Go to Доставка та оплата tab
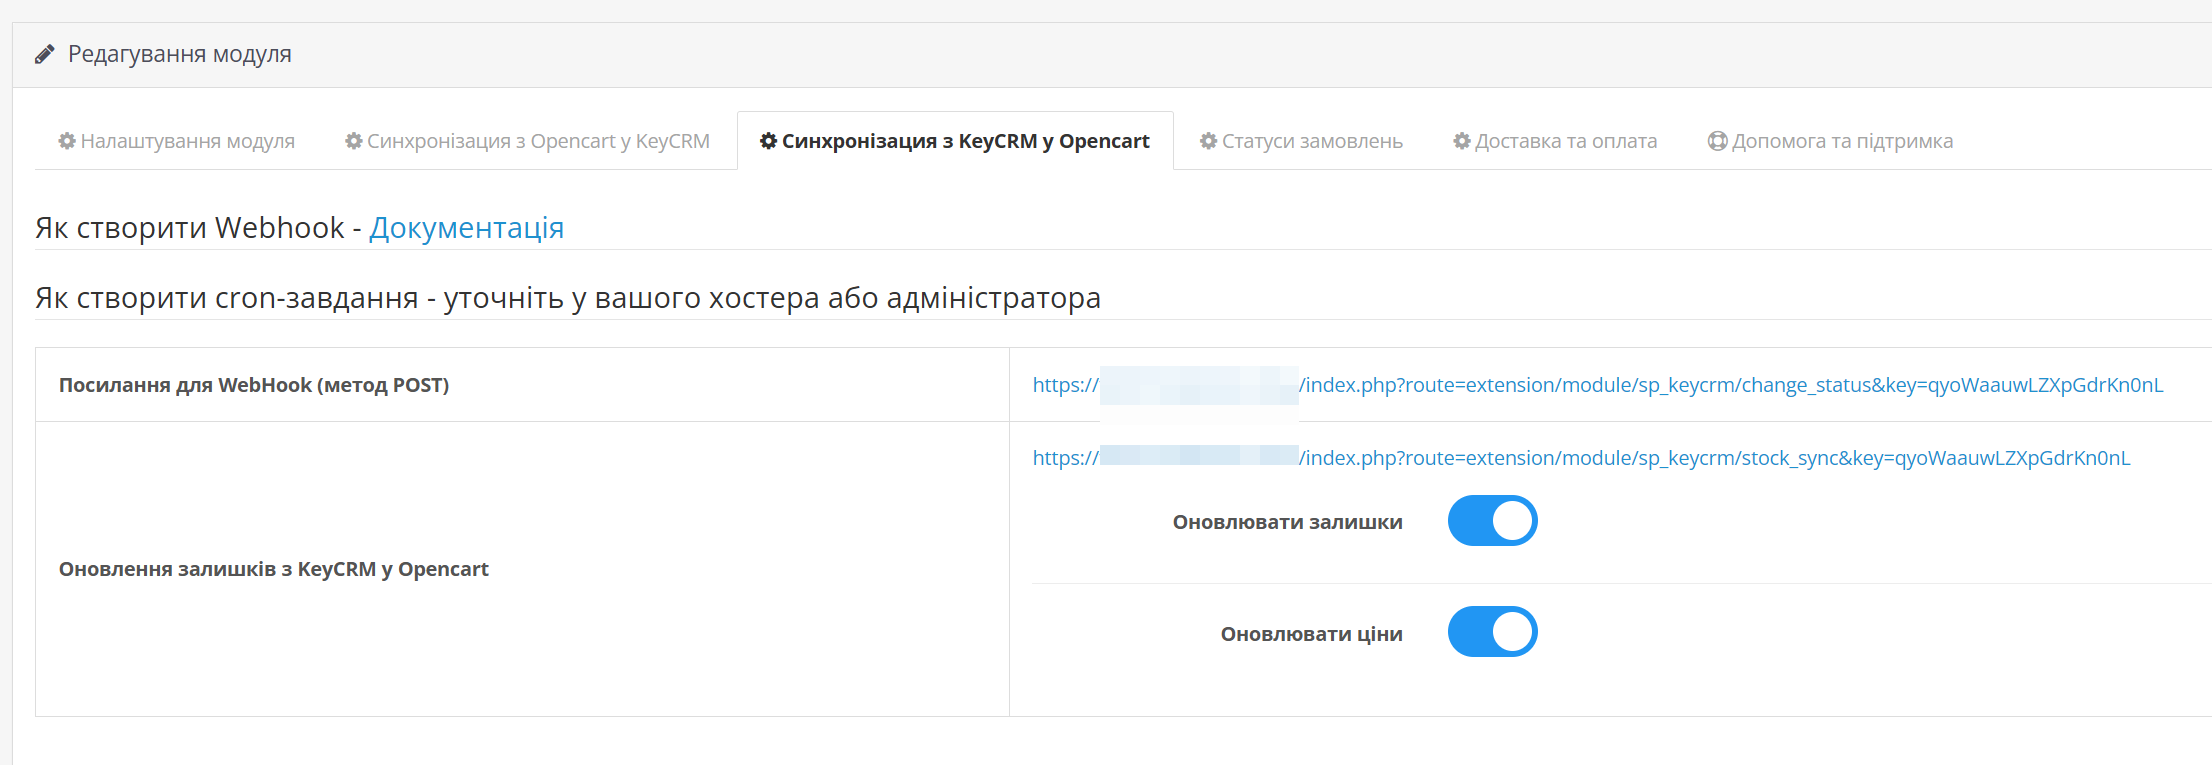 pyautogui.click(x=1555, y=141)
